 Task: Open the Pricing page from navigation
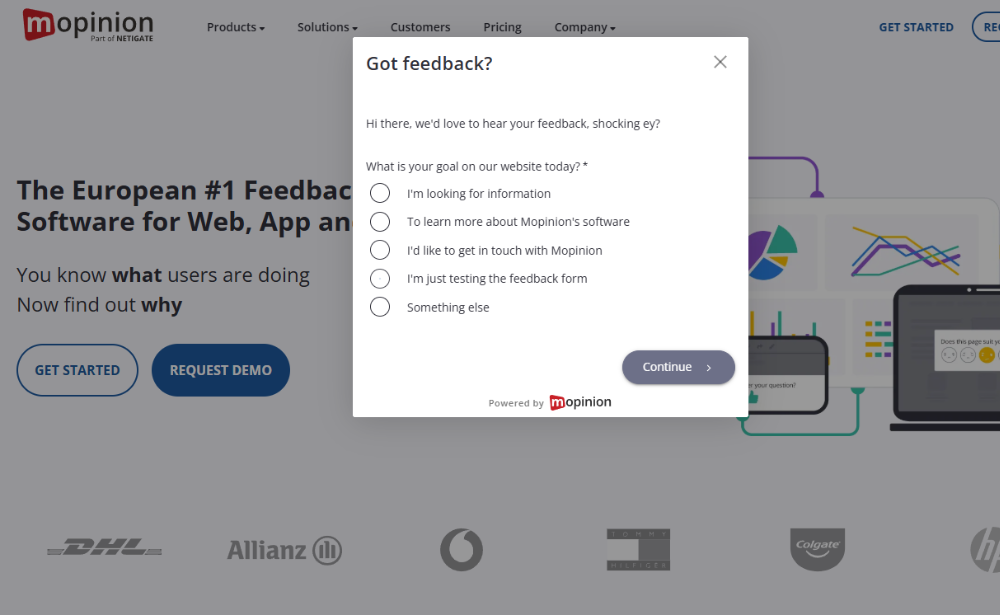tap(502, 27)
